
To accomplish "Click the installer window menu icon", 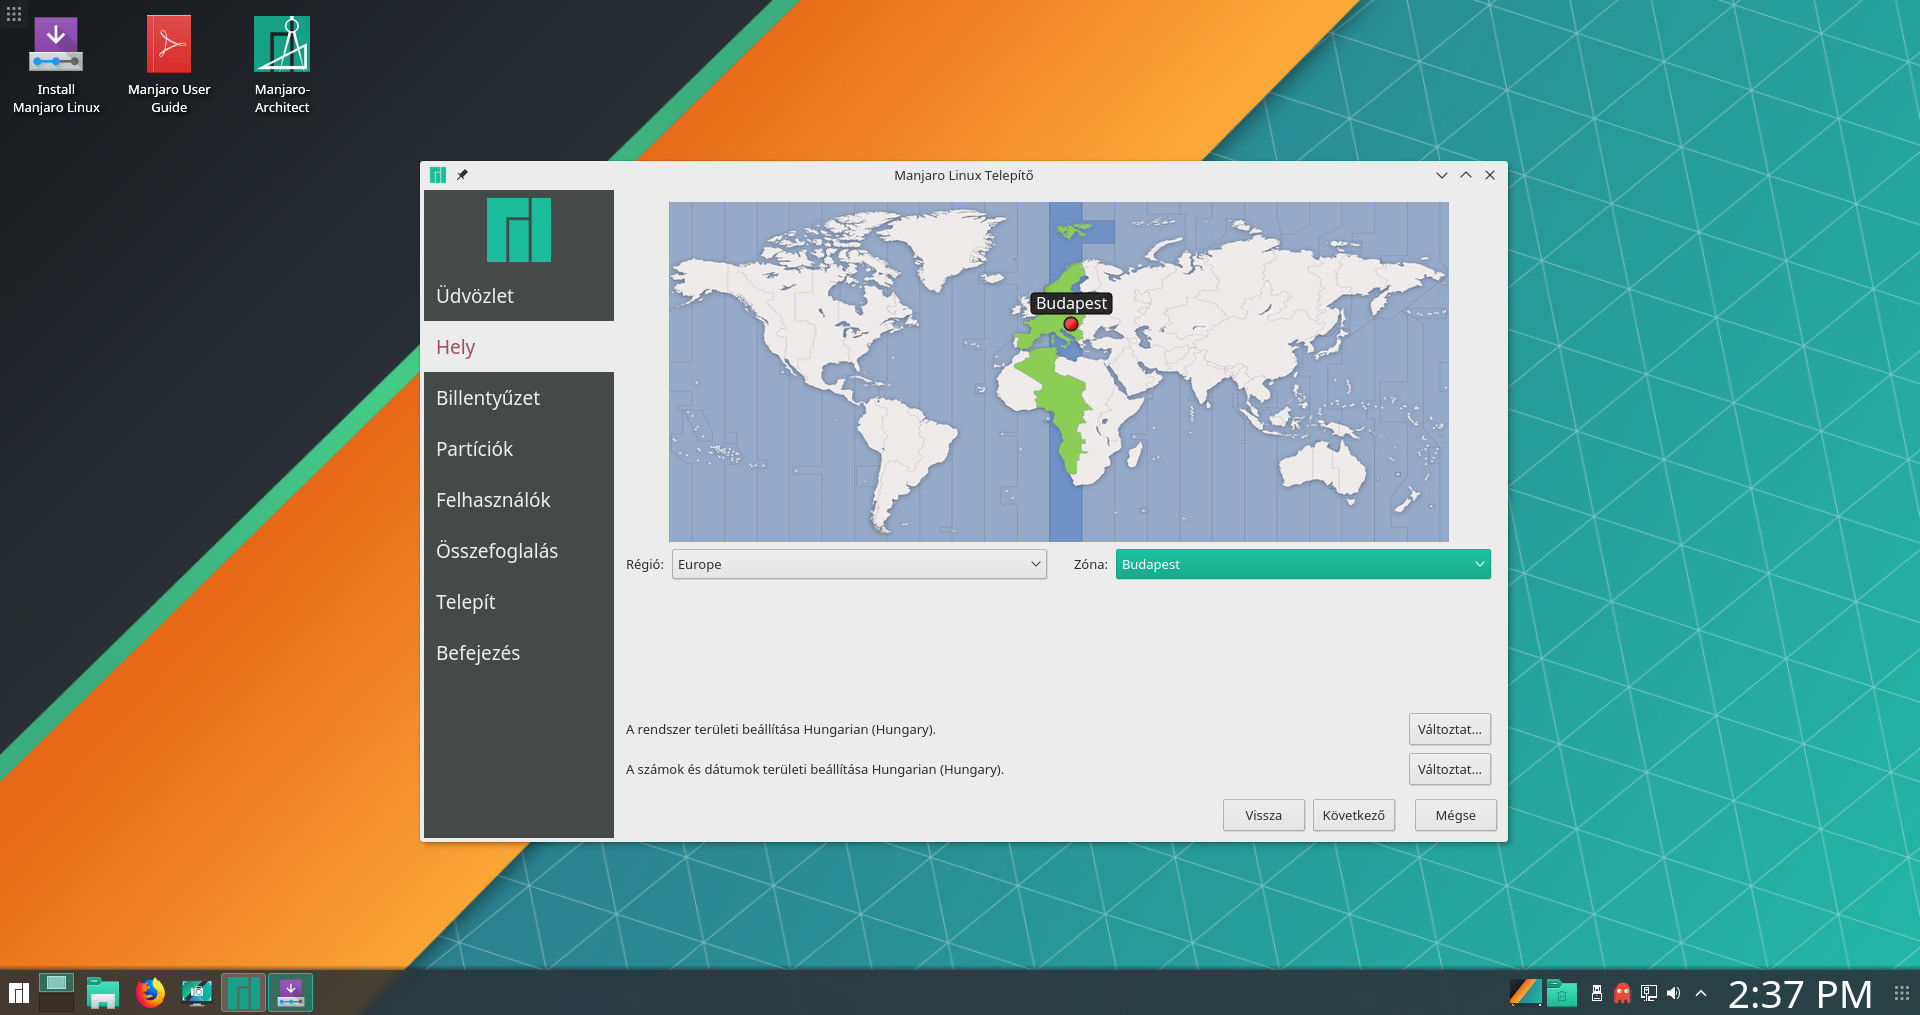I will click(x=438, y=175).
